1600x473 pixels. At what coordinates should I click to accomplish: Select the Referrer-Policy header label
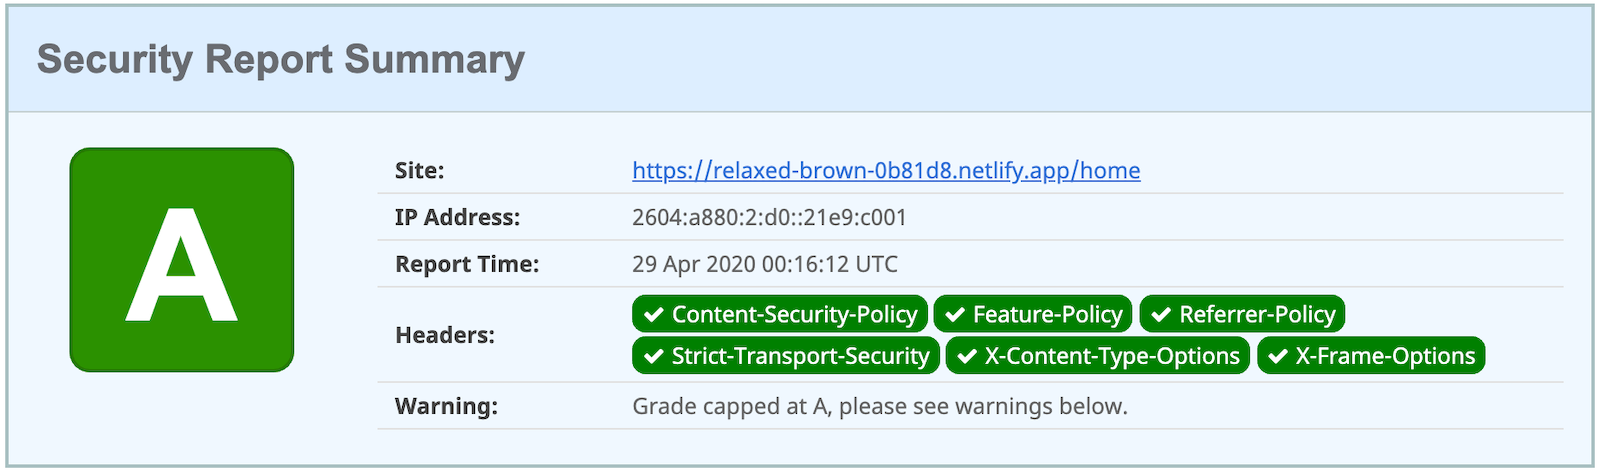click(x=1257, y=315)
